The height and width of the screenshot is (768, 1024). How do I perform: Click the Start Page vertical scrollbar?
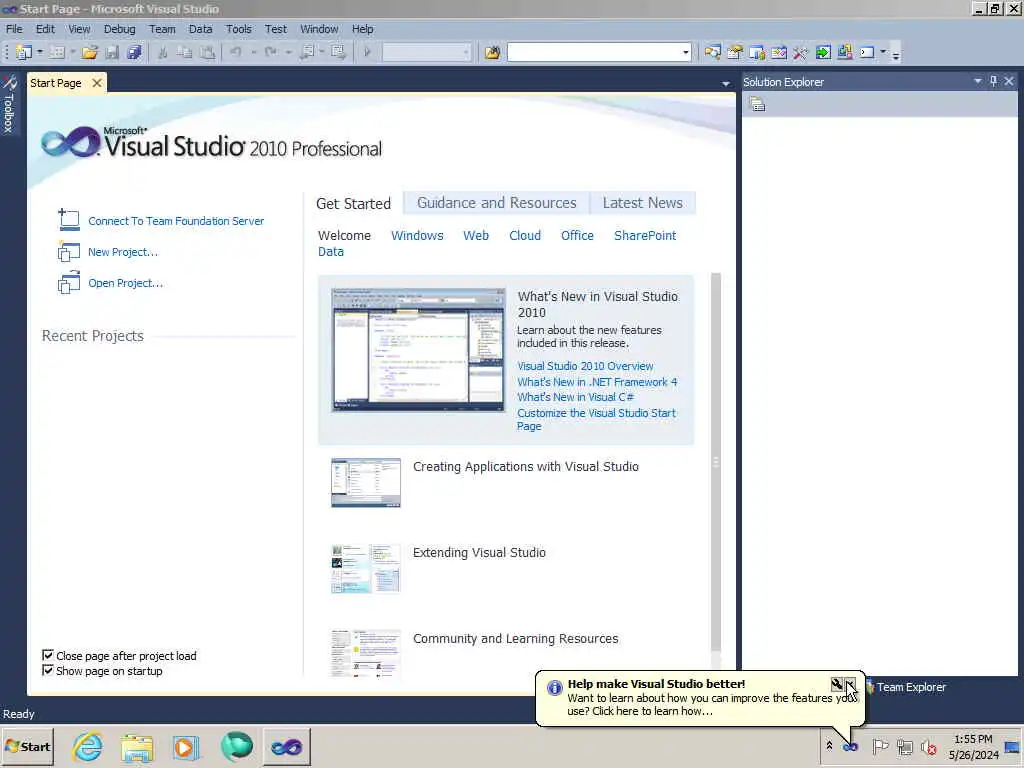[716, 462]
